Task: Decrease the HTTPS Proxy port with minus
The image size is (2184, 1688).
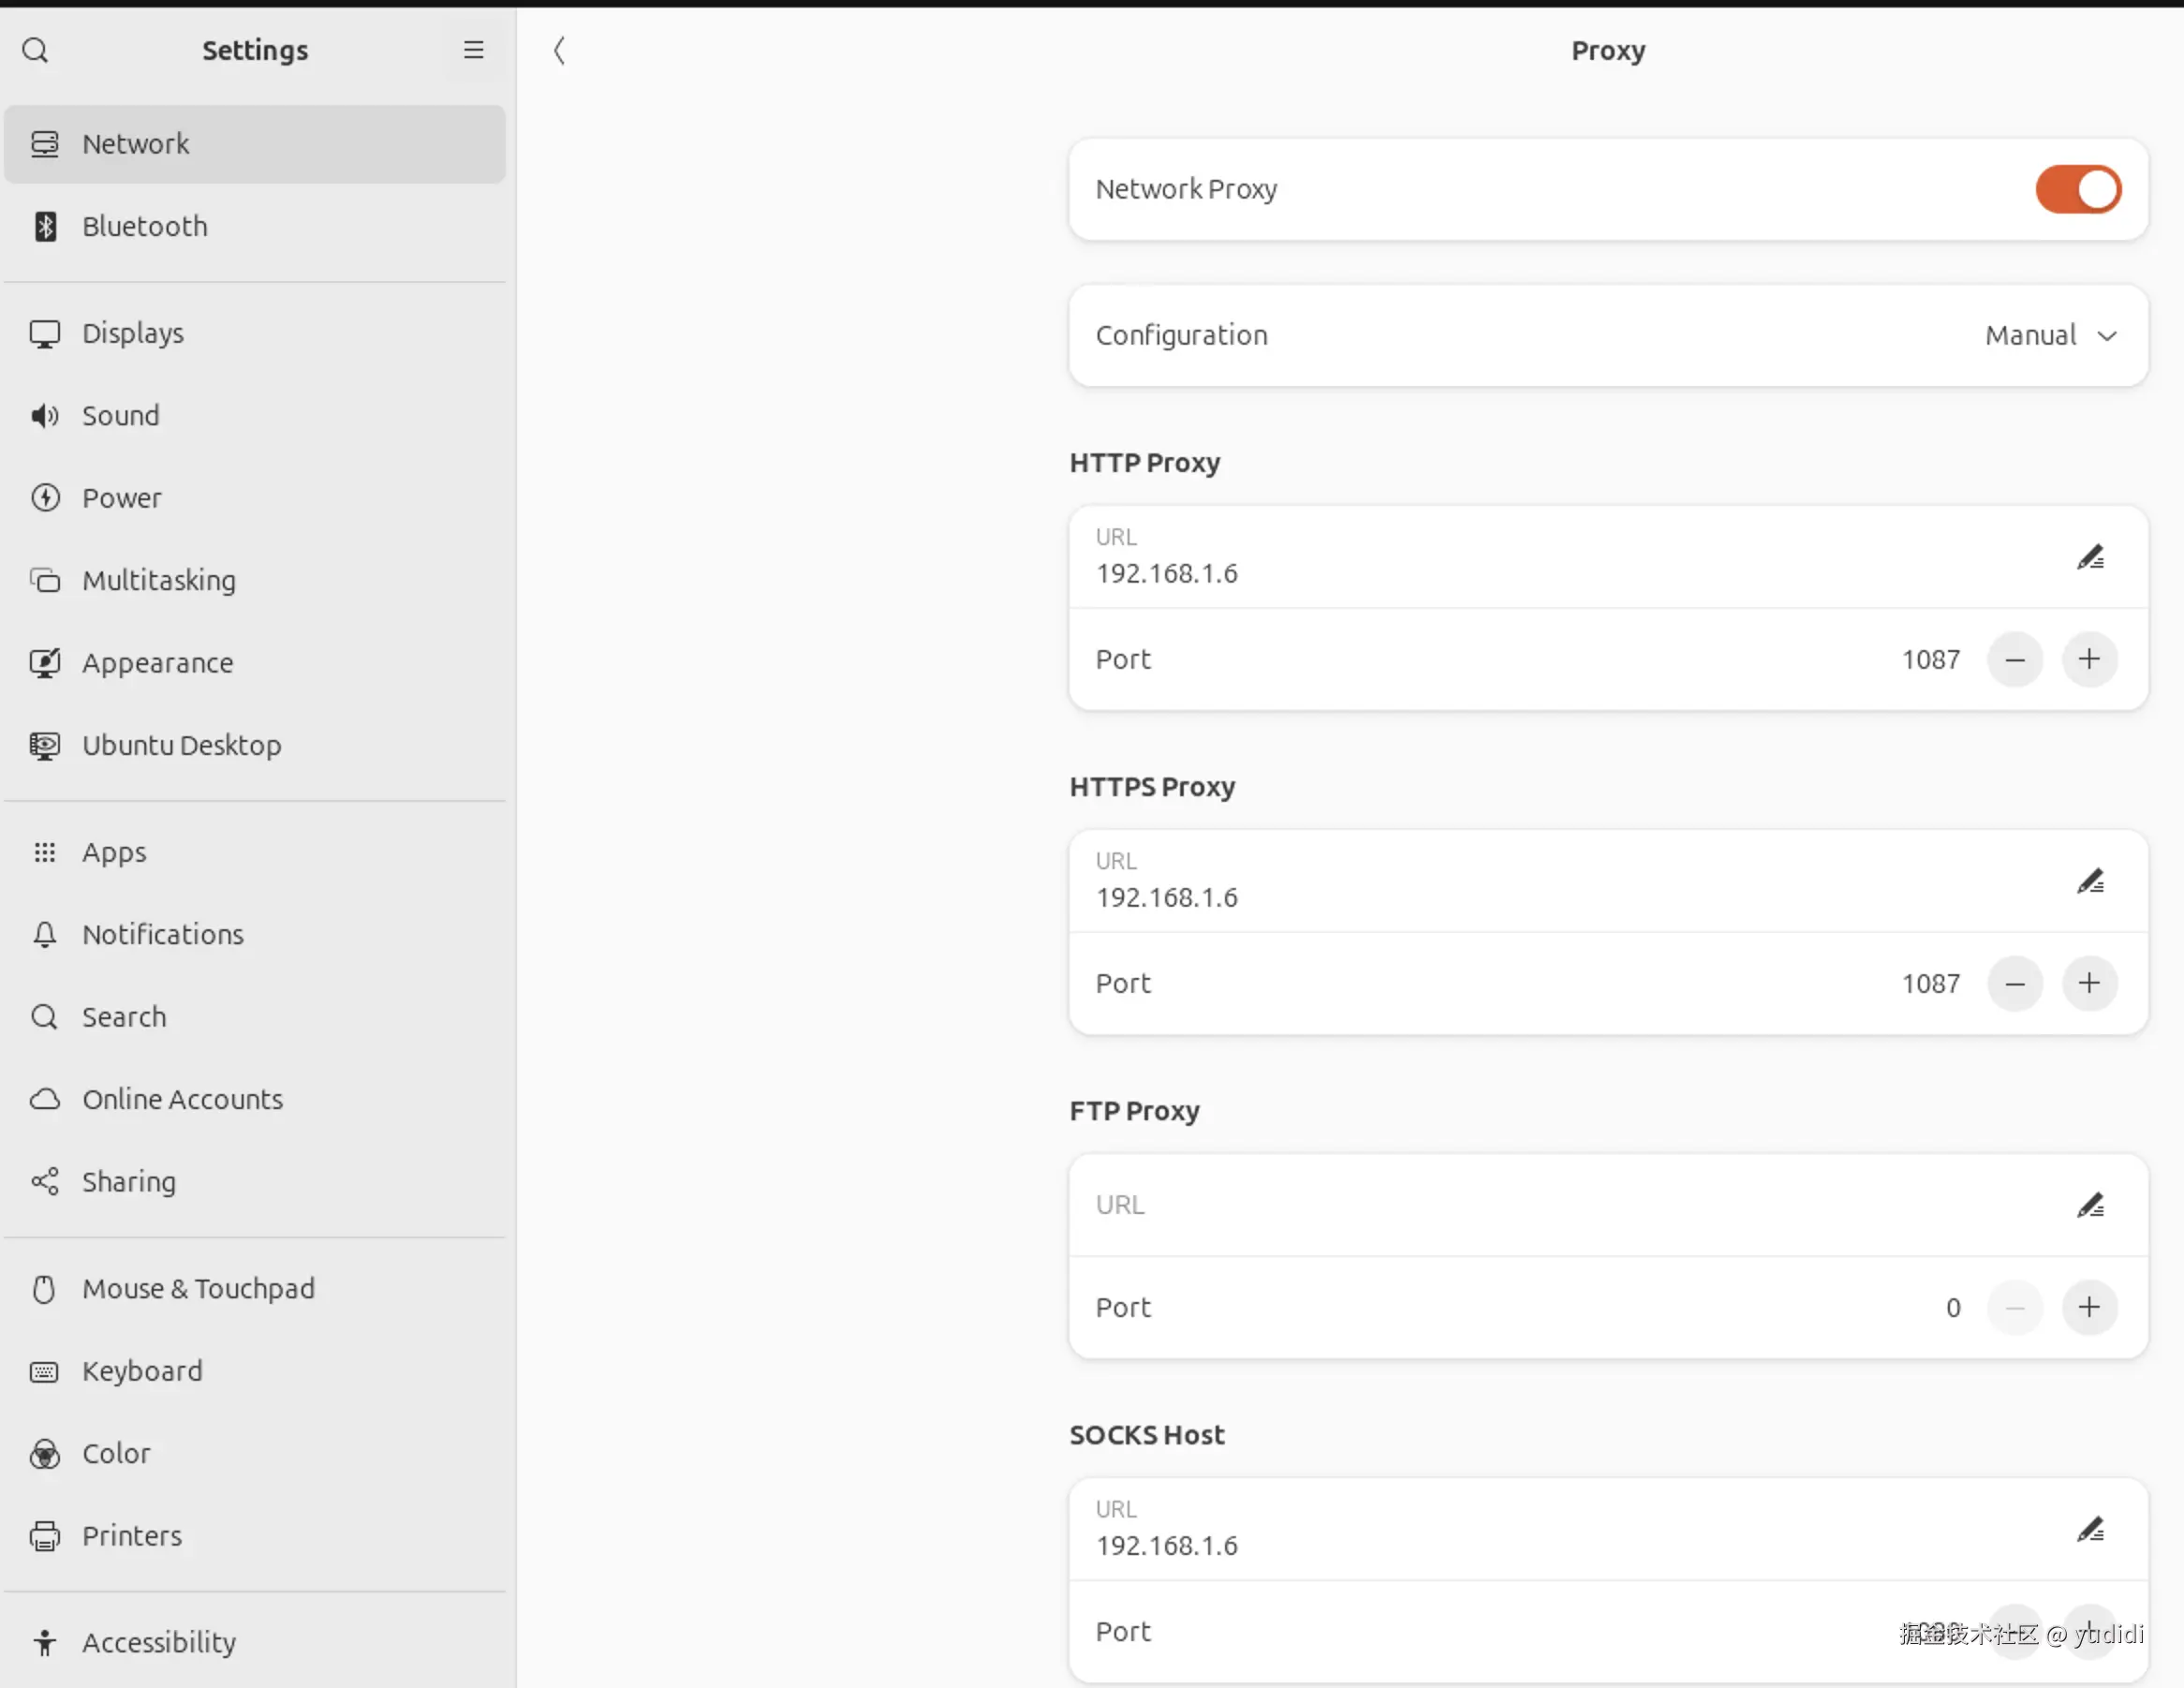Action: (2015, 983)
